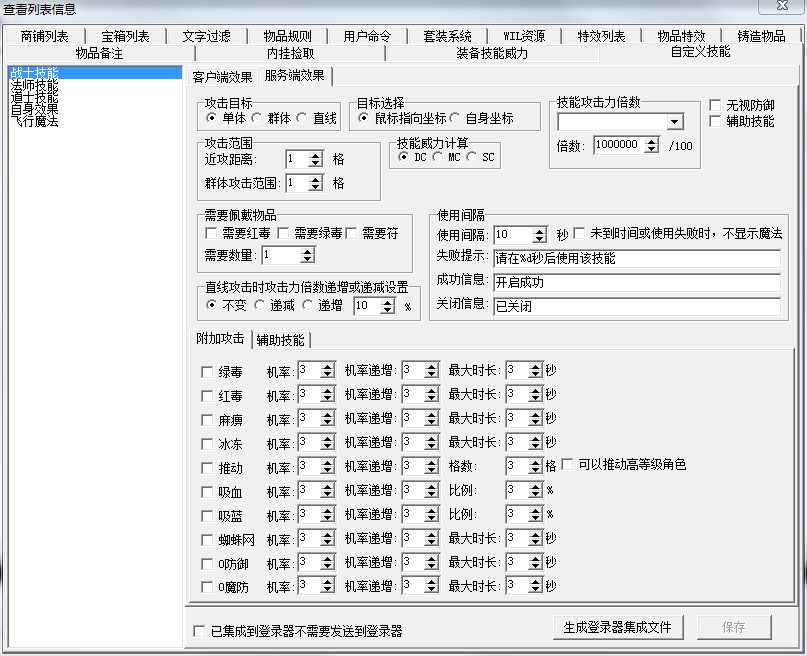Select 飞行魔法 in the skill list
The height and width of the screenshot is (656, 807).
[34, 121]
